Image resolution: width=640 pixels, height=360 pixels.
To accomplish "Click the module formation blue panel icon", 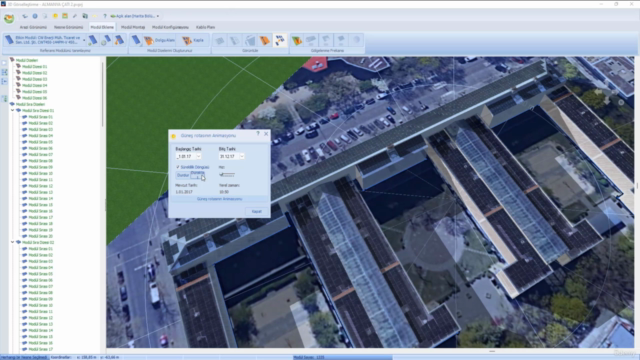I will [x=136, y=40].
